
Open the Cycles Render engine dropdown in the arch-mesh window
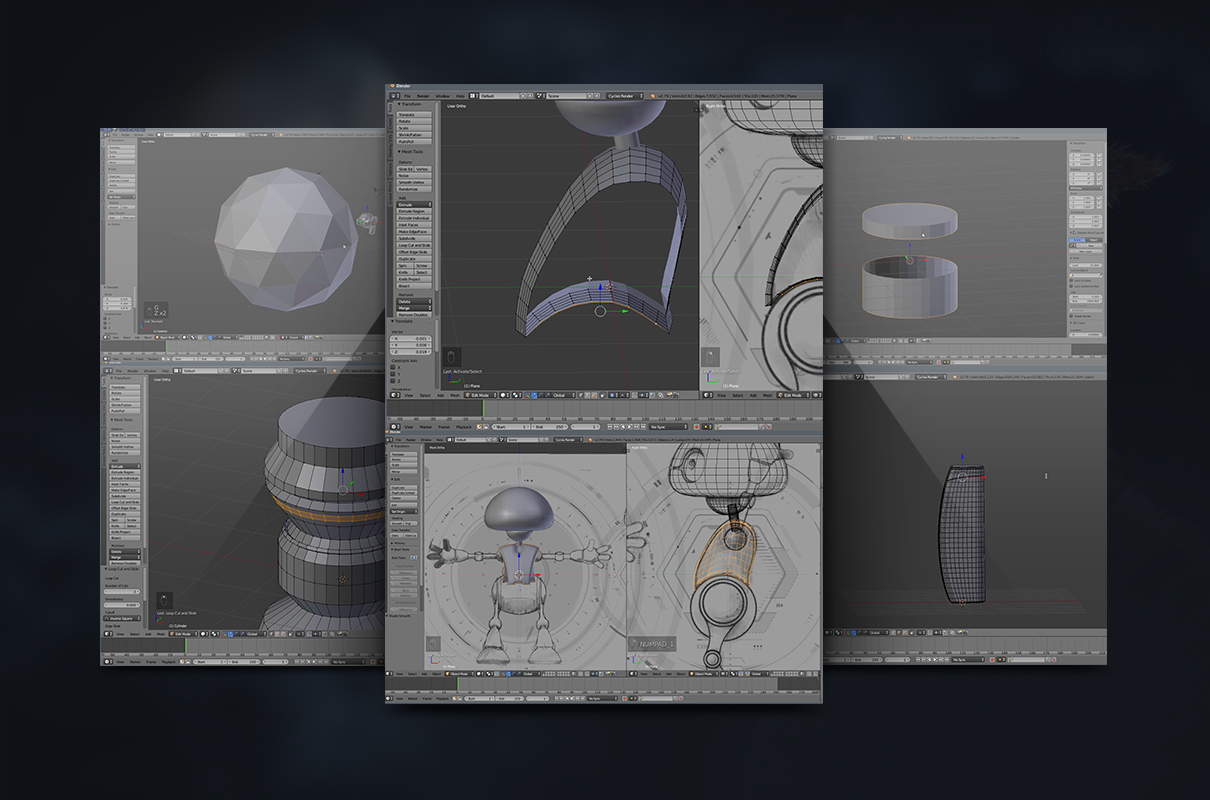tap(625, 96)
